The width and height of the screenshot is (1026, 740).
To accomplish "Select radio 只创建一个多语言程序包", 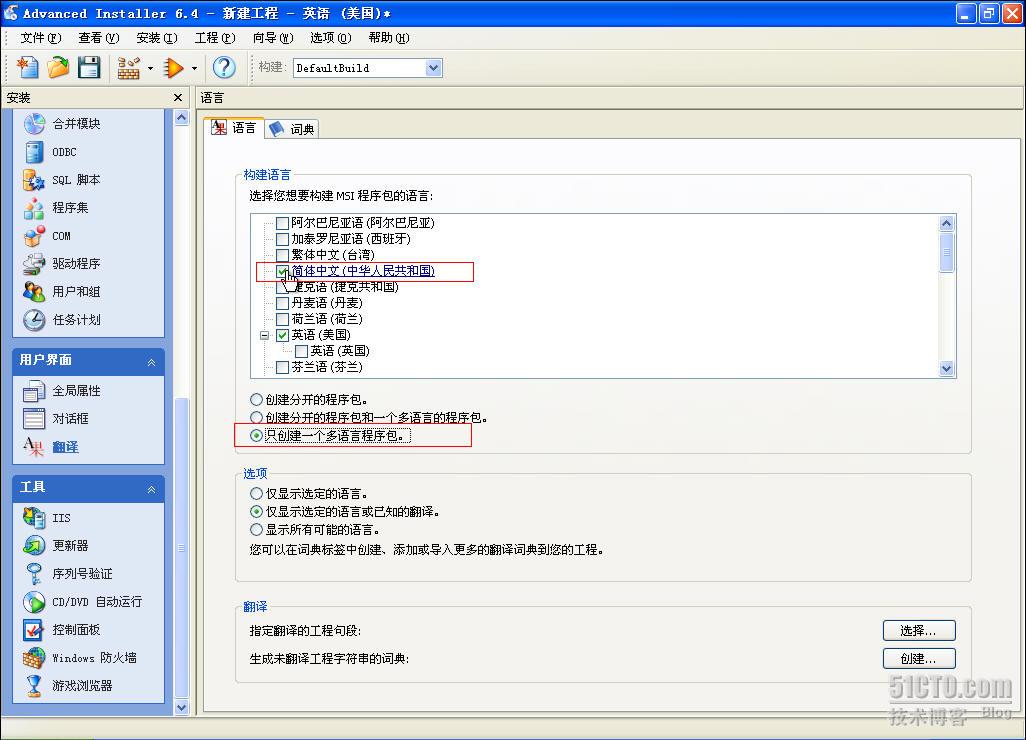I will point(256,435).
